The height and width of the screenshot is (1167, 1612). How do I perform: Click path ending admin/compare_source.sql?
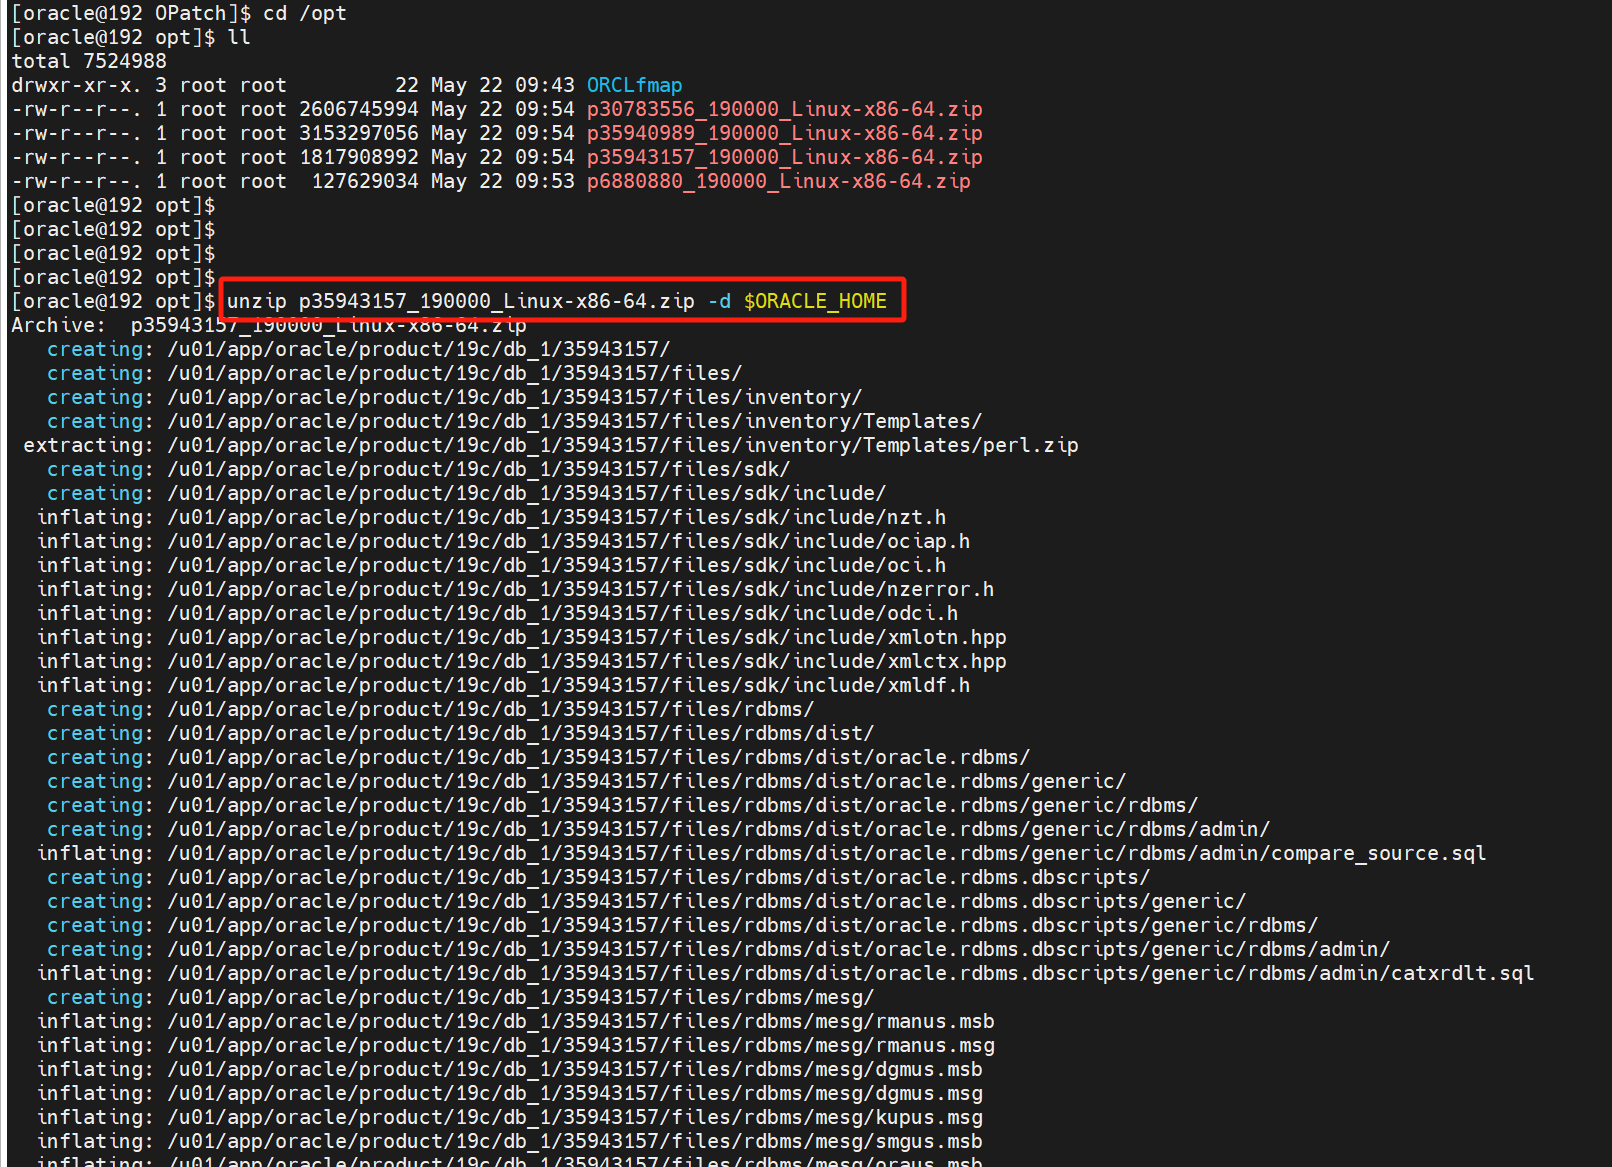(827, 853)
